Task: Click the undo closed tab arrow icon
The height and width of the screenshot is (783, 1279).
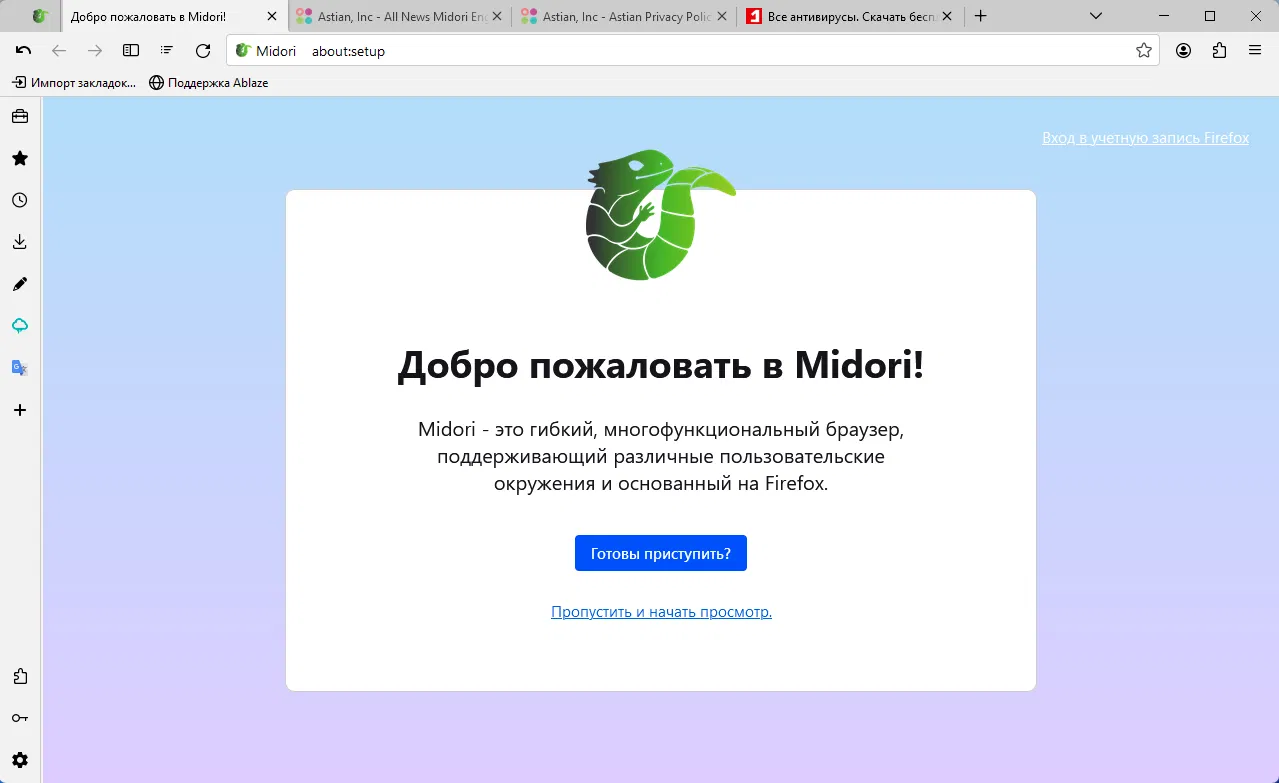Action: (23, 50)
